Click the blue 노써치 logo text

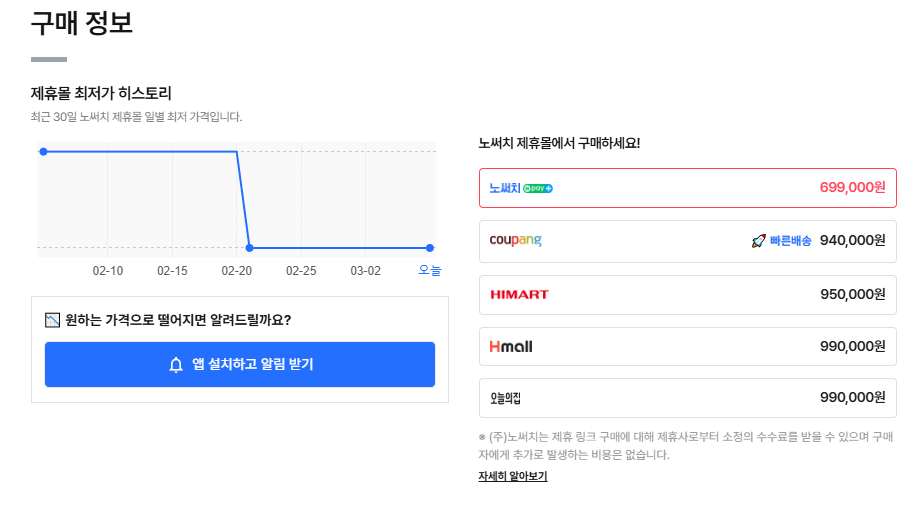[x=505, y=188]
